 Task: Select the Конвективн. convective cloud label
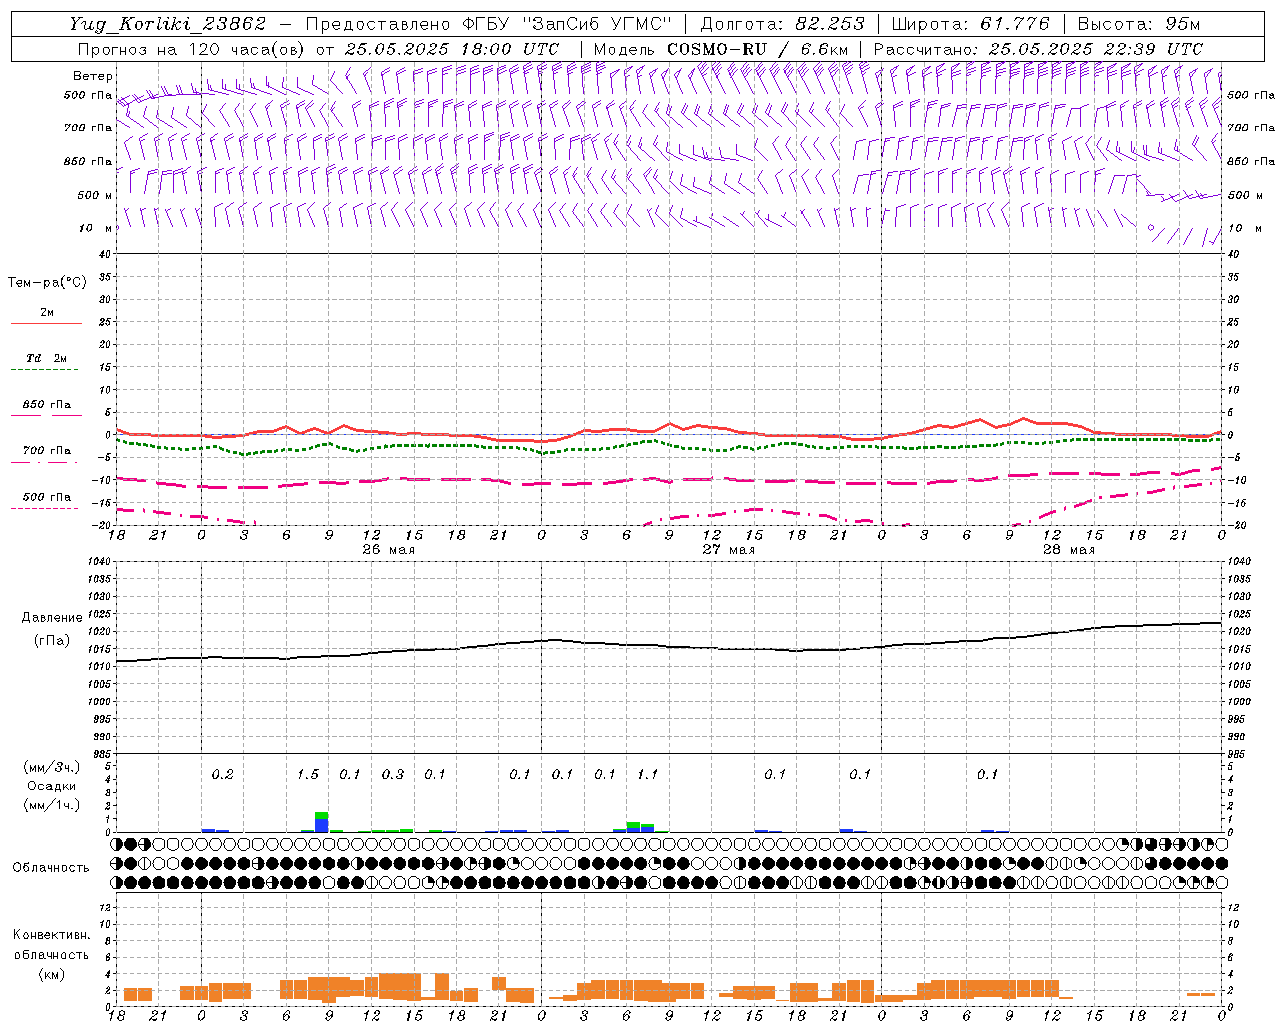click(51, 935)
